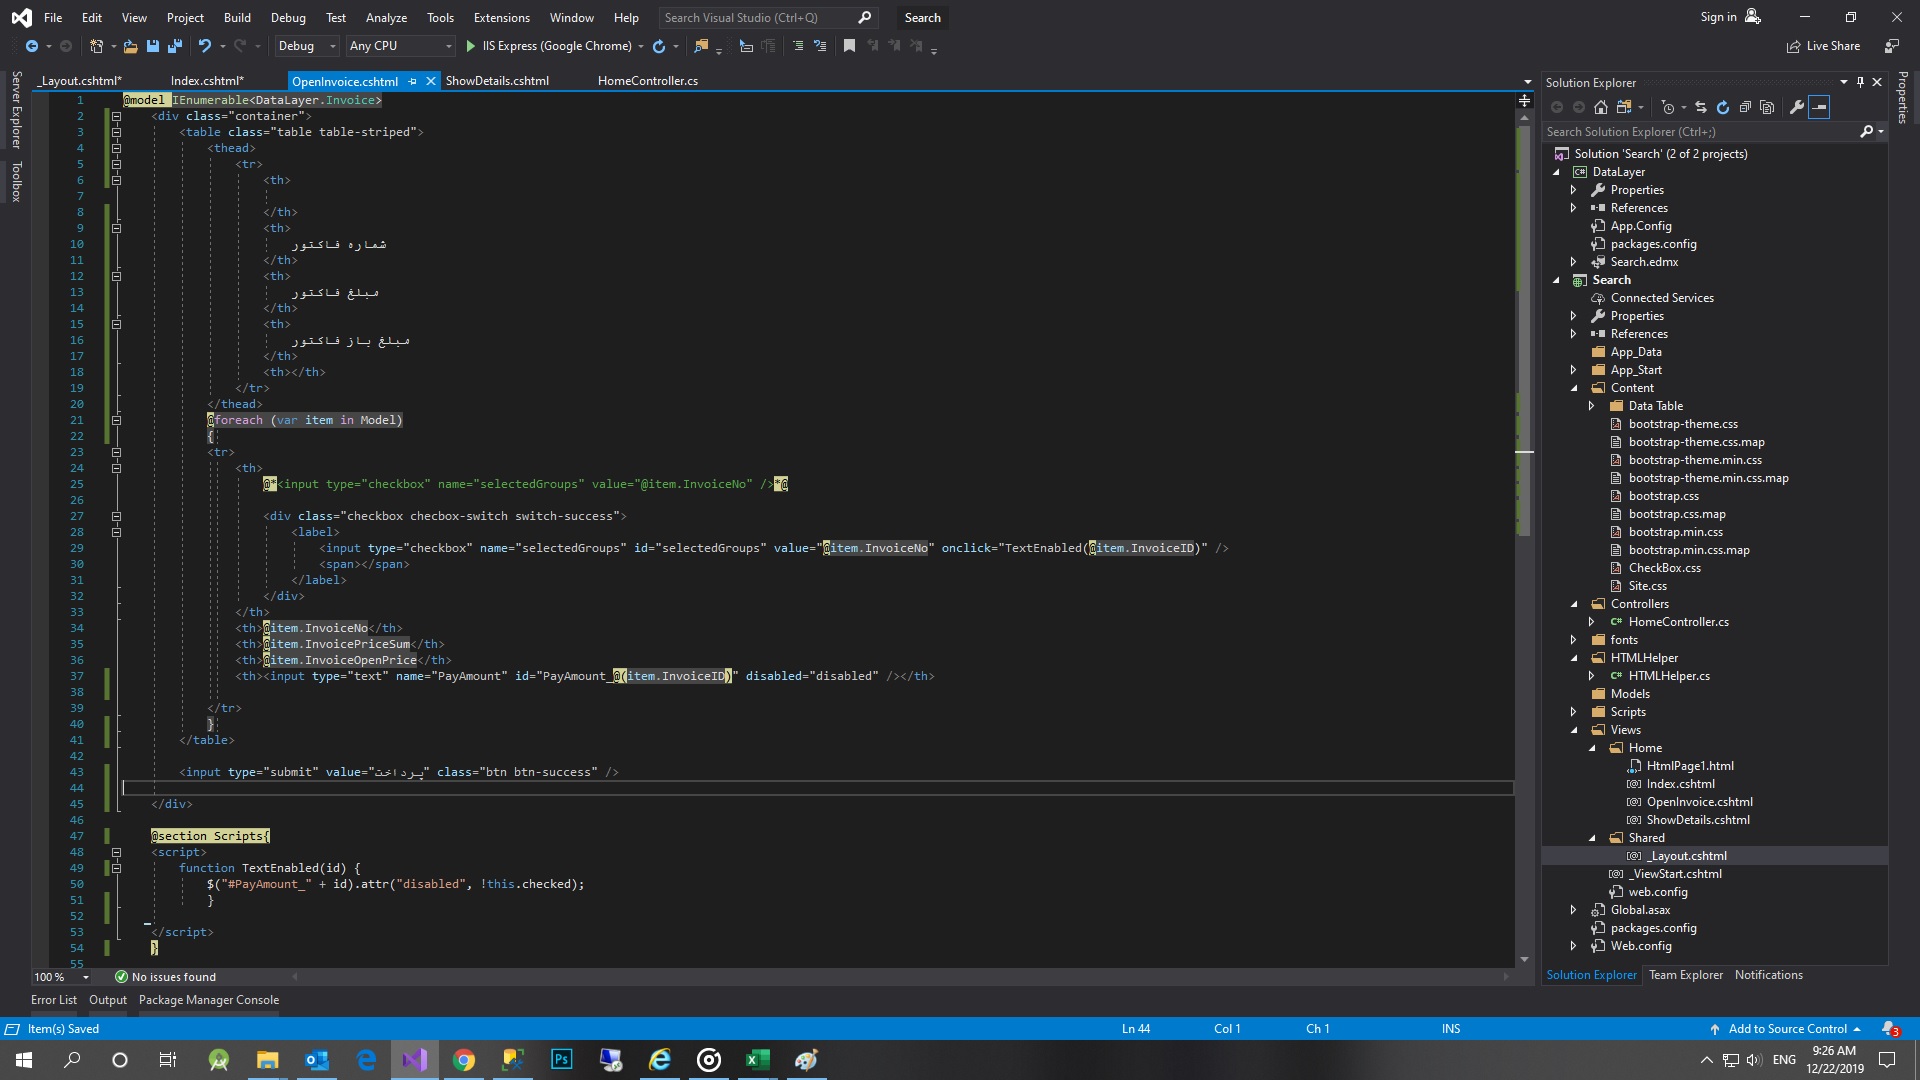The width and height of the screenshot is (1920, 1080).
Task: Refresh Solution Explorer with the blue arrow icon
Action: (x=1722, y=107)
